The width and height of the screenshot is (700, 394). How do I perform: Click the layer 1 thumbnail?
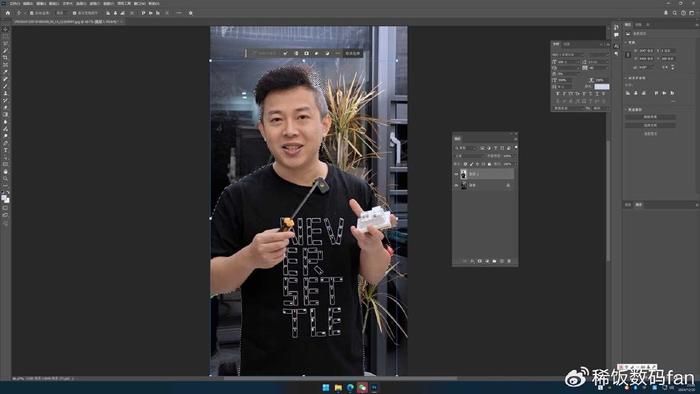coord(463,174)
